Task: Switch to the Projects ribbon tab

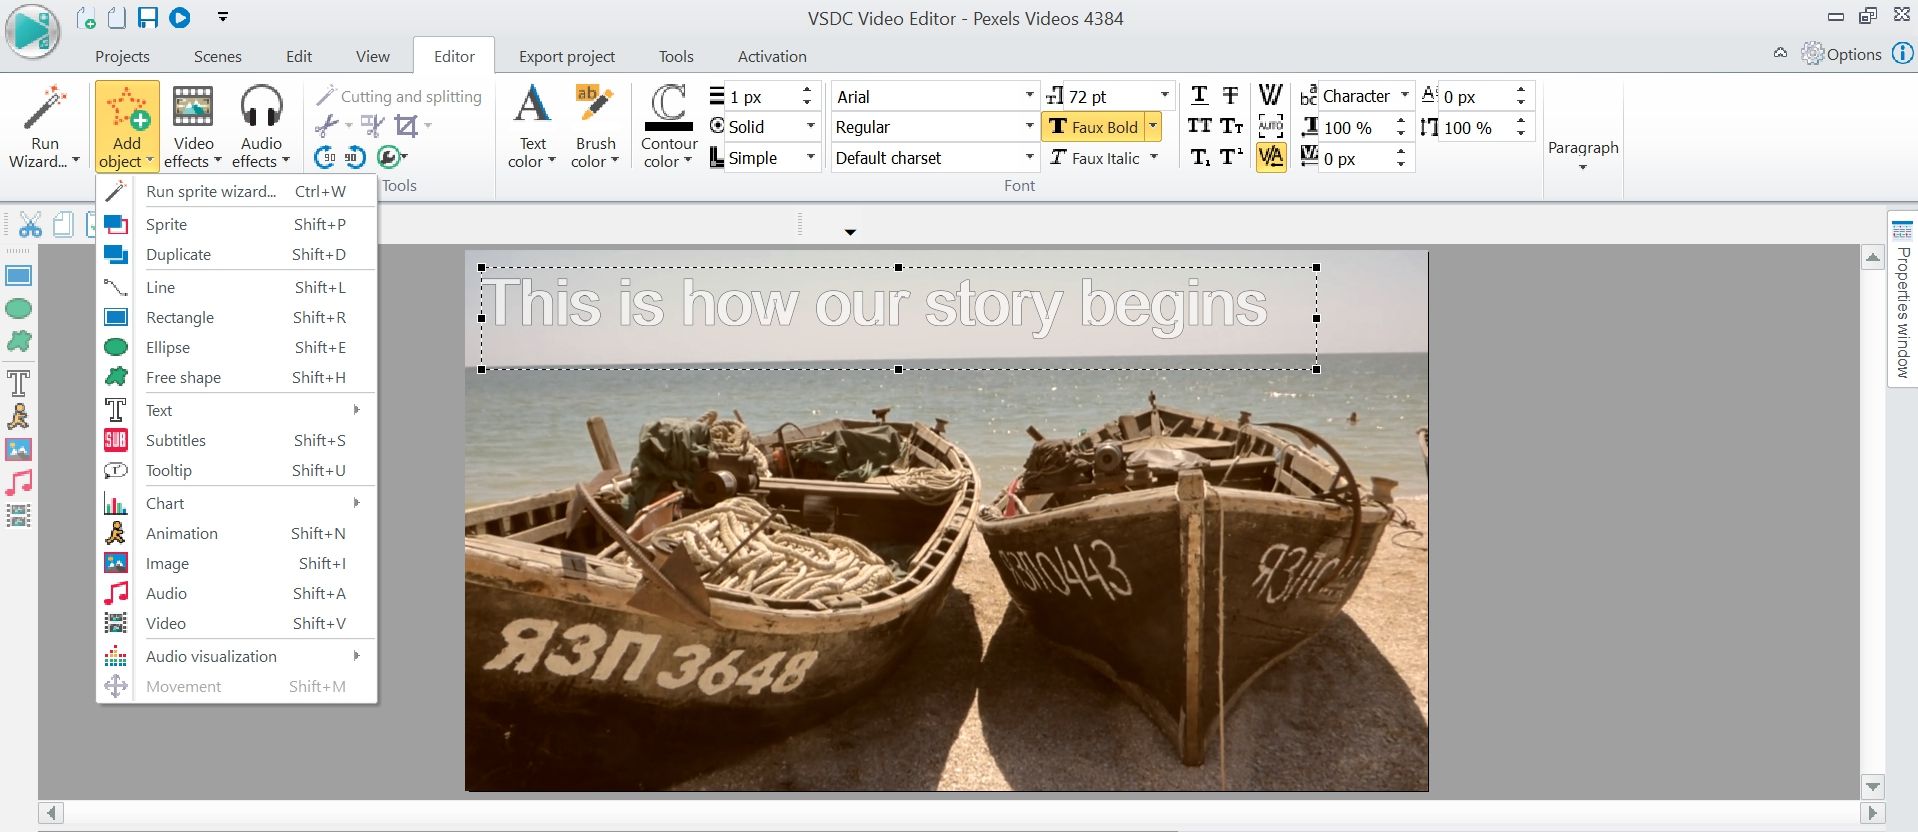Action: pos(122,56)
